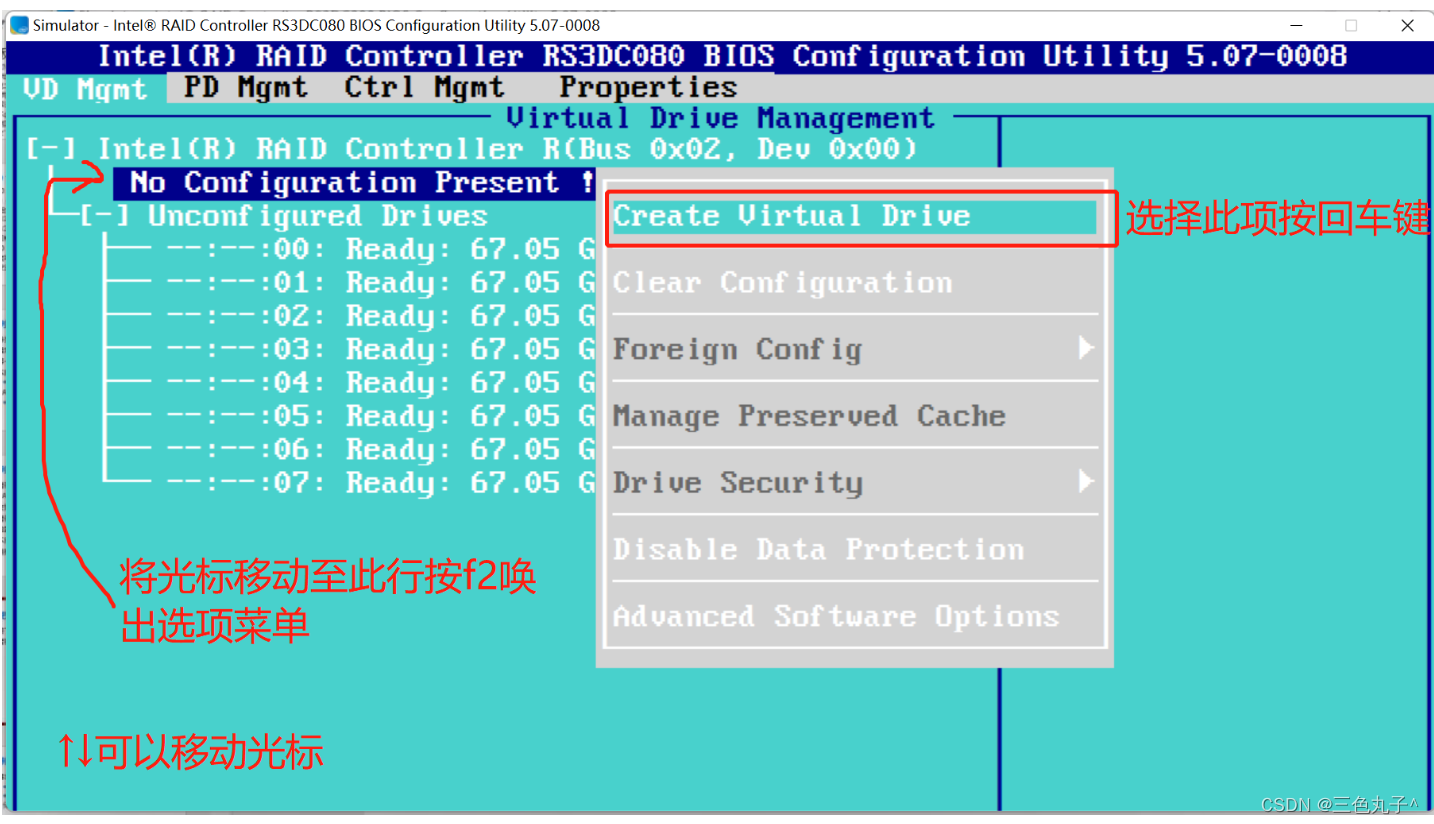Screen dimensions: 1434x824
Task: Select drive --:--:02 Ready row
Action: tap(380, 316)
